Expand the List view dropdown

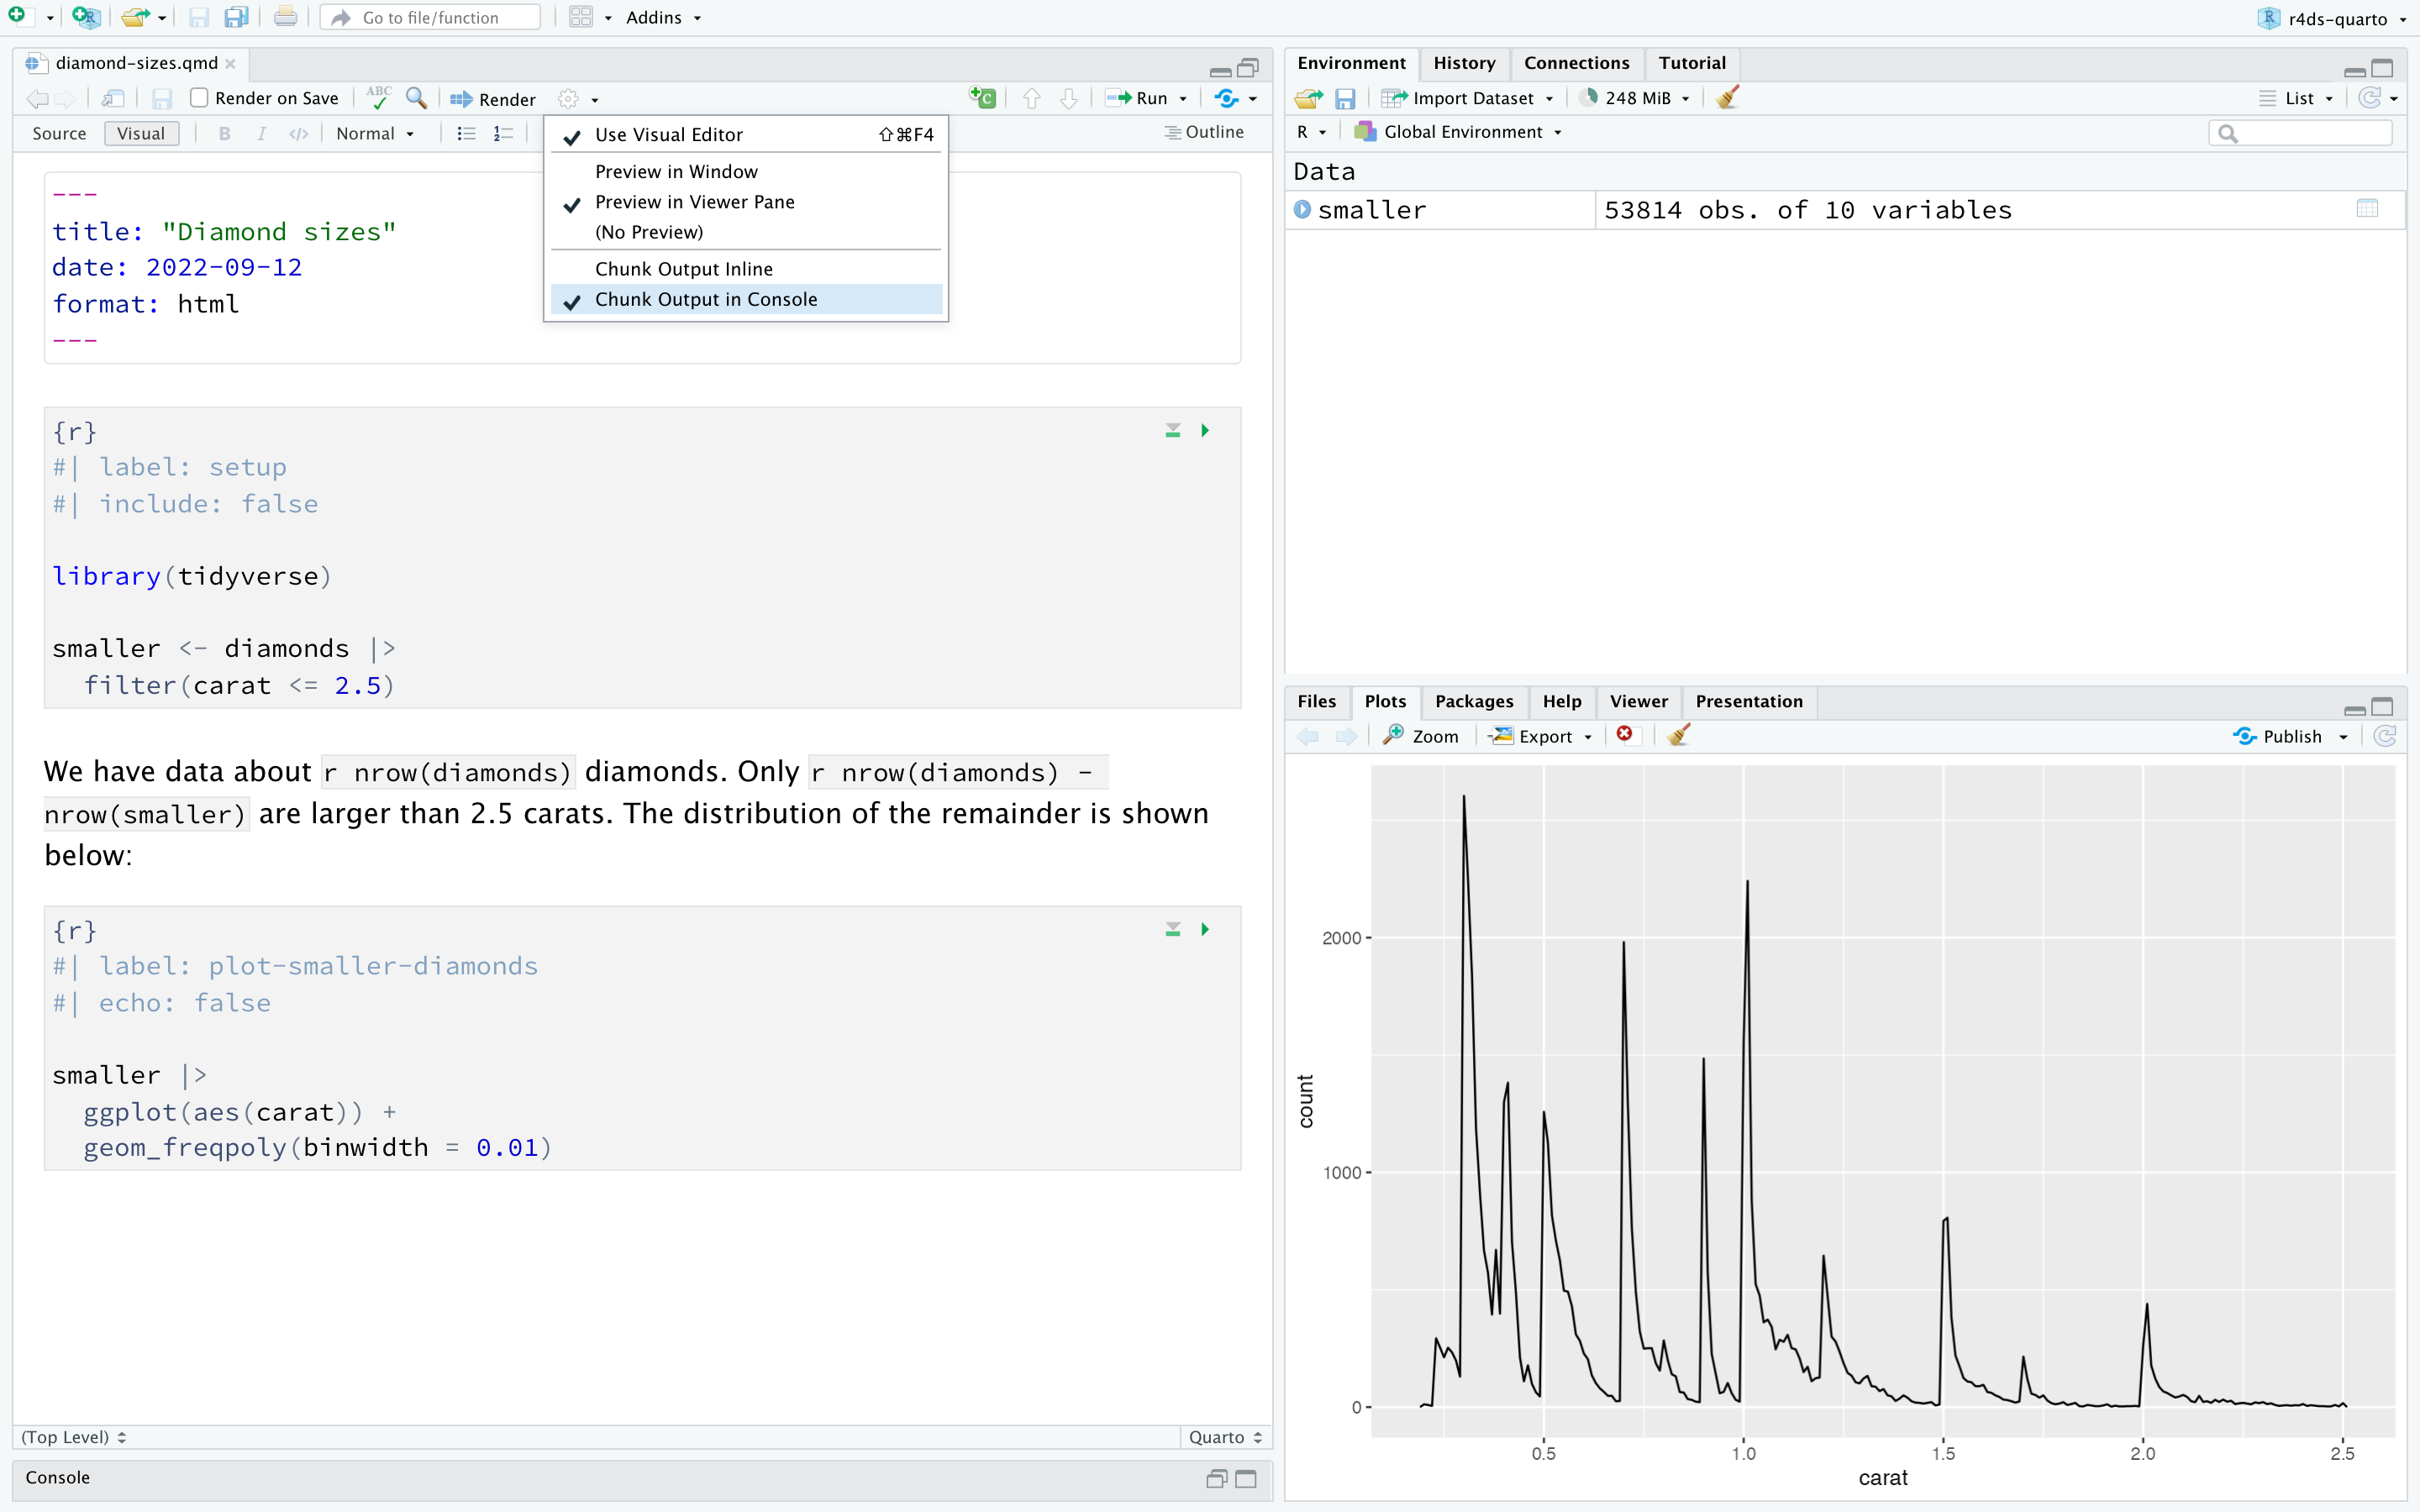(2329, 97)
